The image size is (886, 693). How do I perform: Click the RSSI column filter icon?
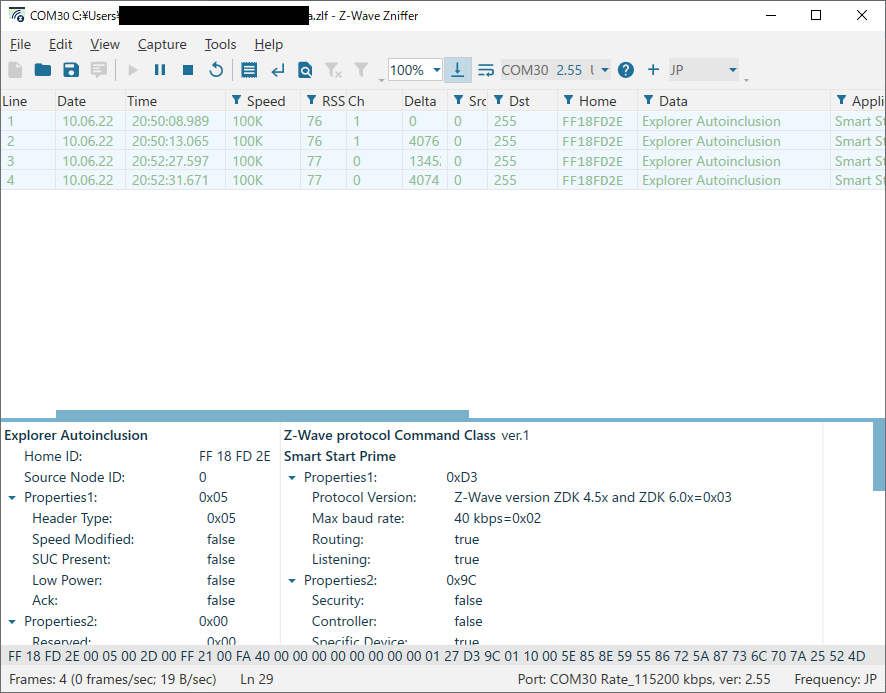(311, 100)
